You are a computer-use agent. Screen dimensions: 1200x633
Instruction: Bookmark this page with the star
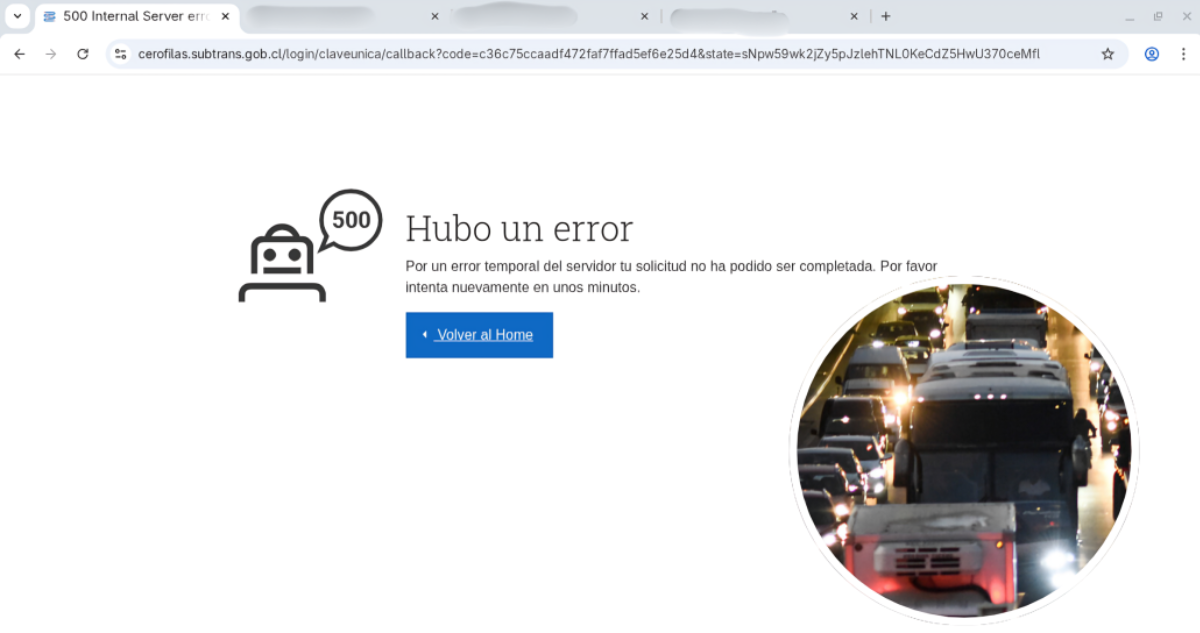click(1107, 54)
